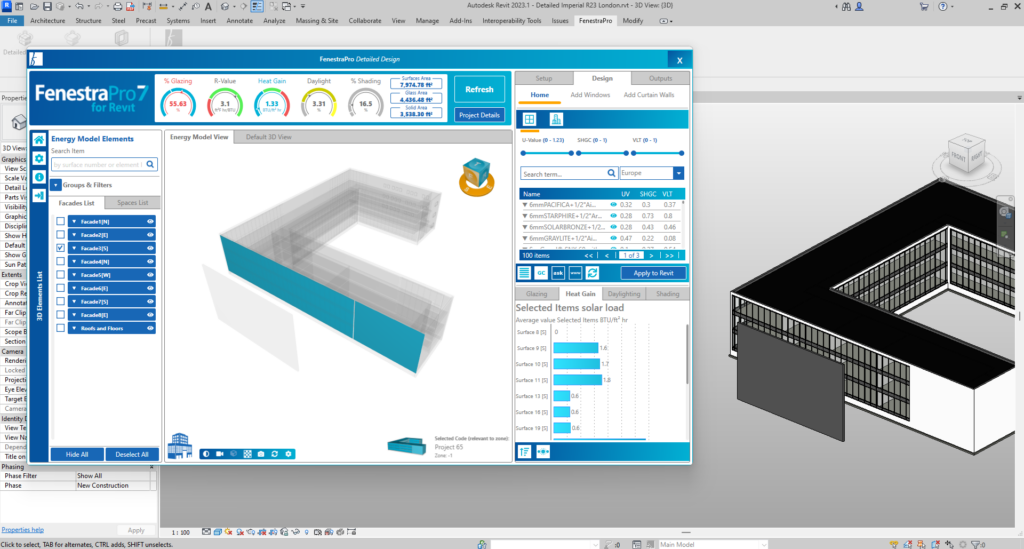Click the GC icon below glazing table
This screenshot has width=1024, height=549.
point(541,273)
